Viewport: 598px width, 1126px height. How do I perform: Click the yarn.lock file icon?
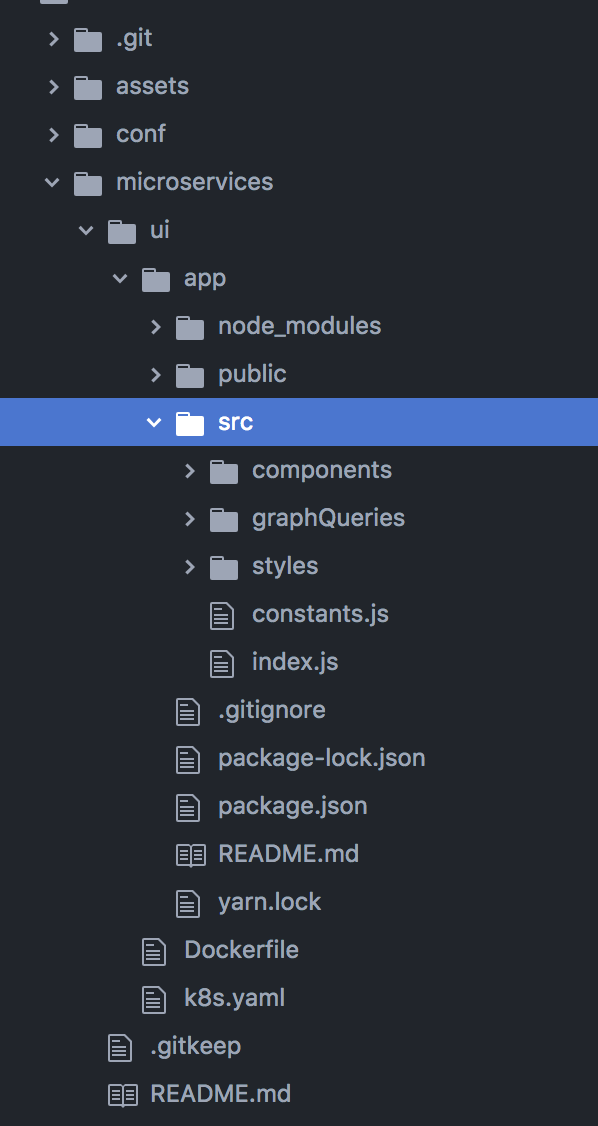click(190, 902)
